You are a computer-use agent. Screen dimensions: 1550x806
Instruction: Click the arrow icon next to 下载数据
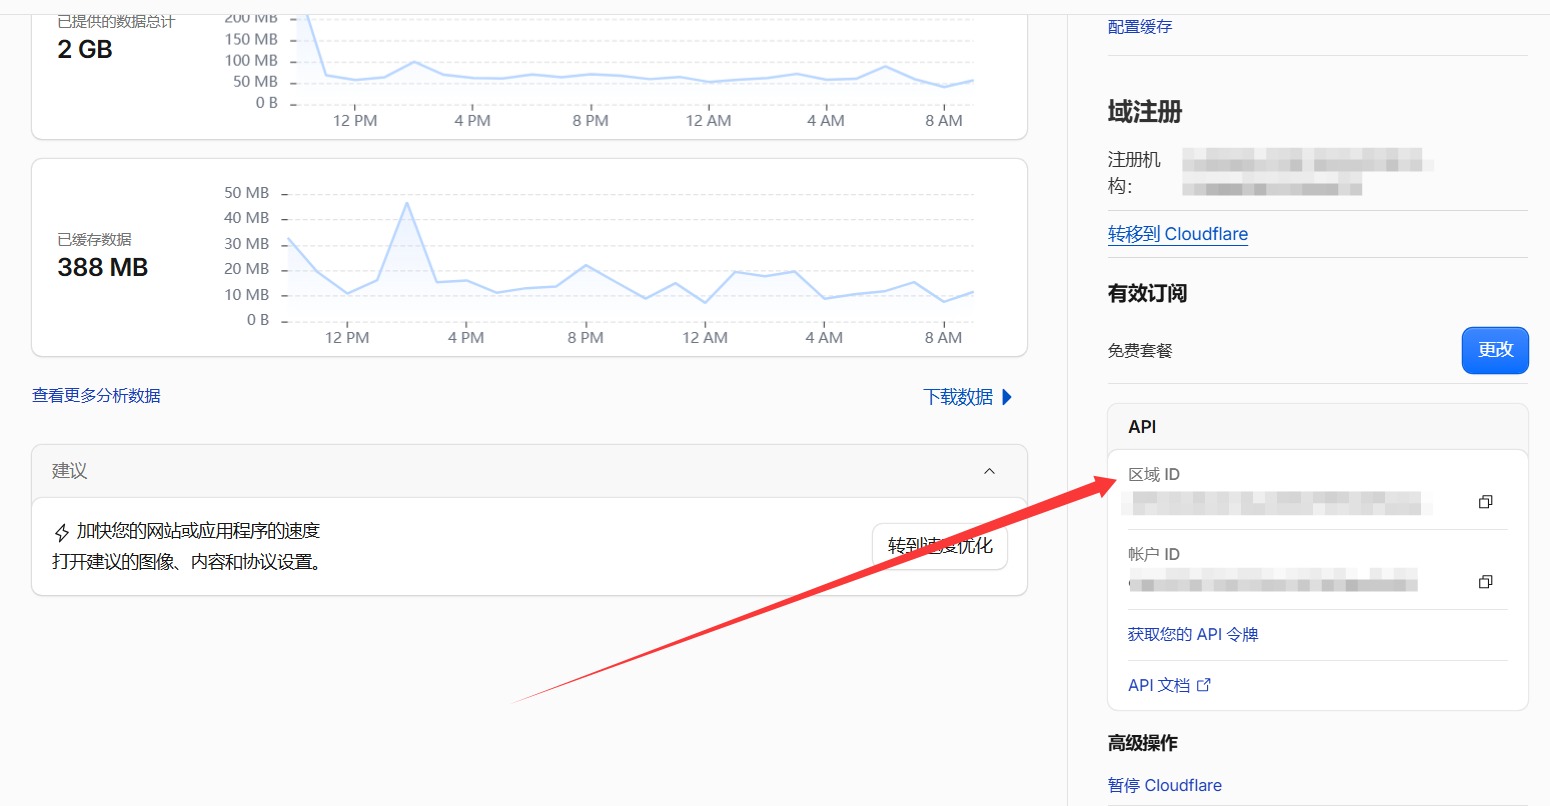[x=1007, y=397]
